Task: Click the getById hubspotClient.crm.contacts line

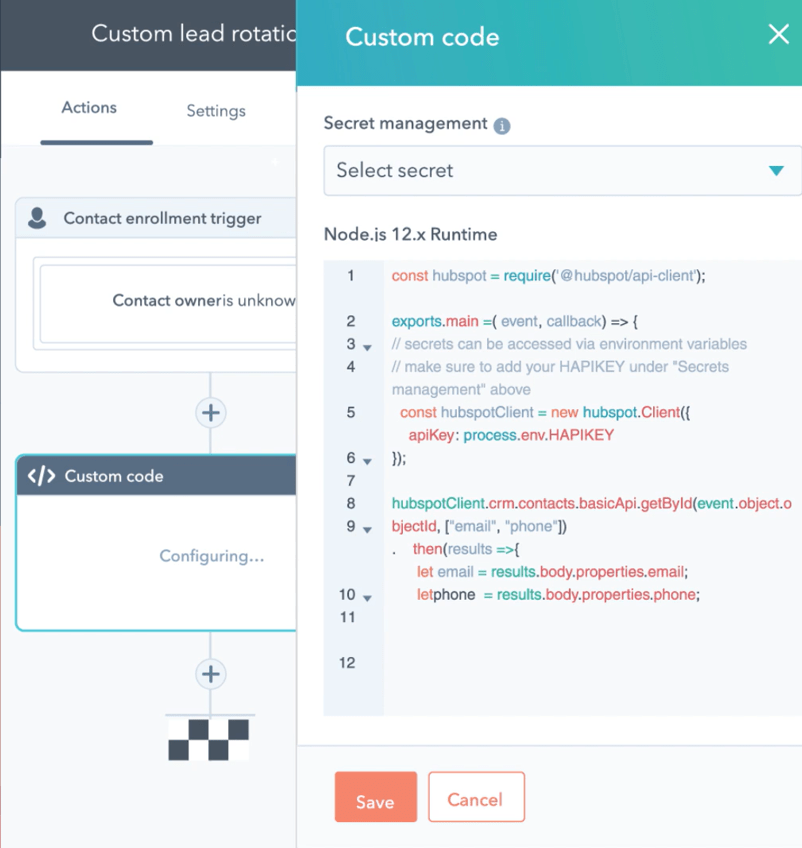Action: (592, 504)
